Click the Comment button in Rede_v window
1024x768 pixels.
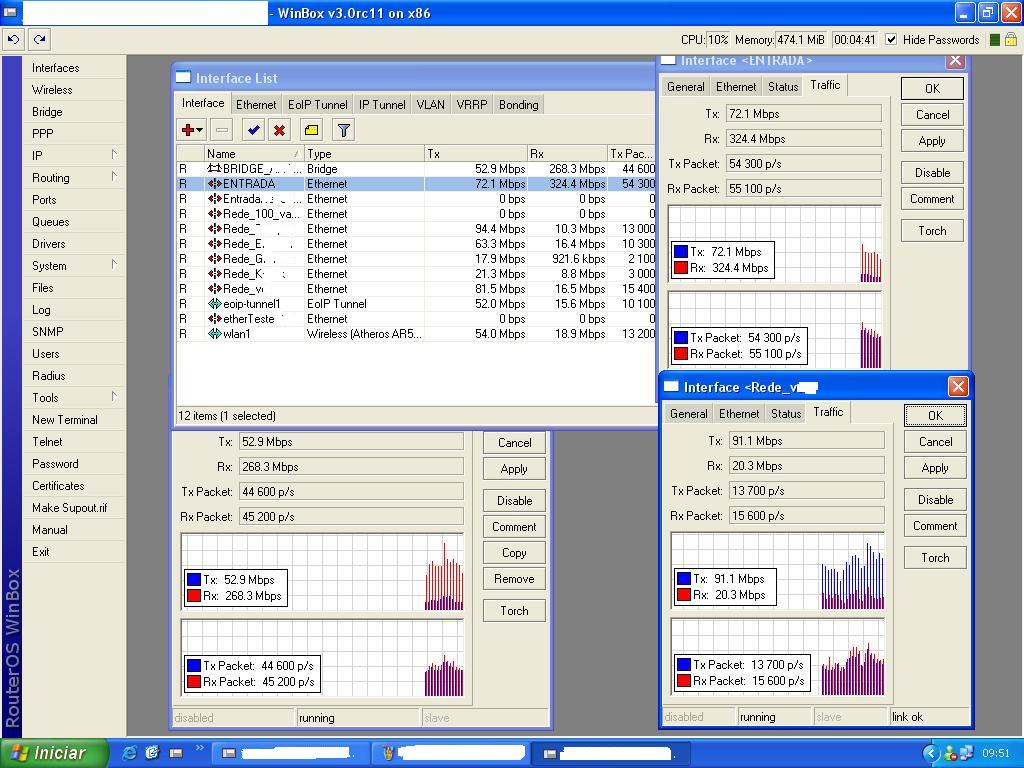click(935, 526)
